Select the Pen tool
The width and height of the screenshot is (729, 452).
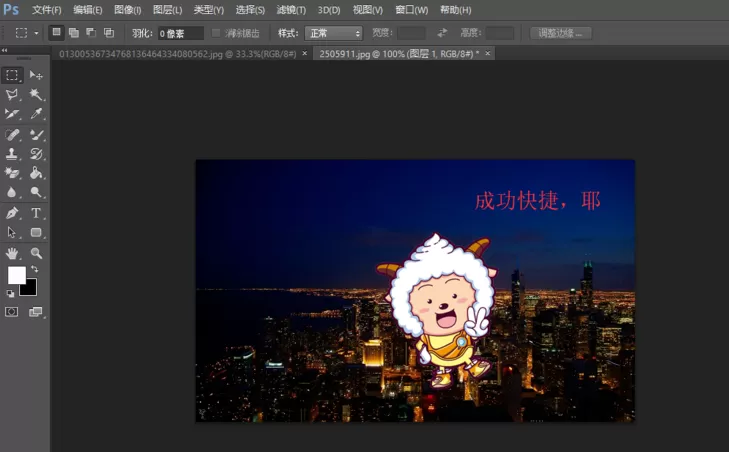point(12,213)
